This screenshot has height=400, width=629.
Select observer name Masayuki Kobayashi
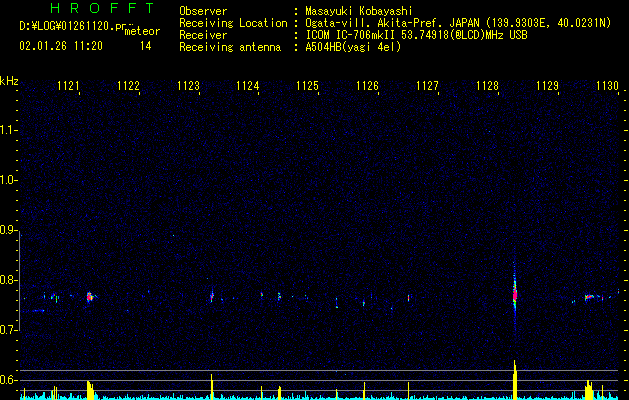359,11
